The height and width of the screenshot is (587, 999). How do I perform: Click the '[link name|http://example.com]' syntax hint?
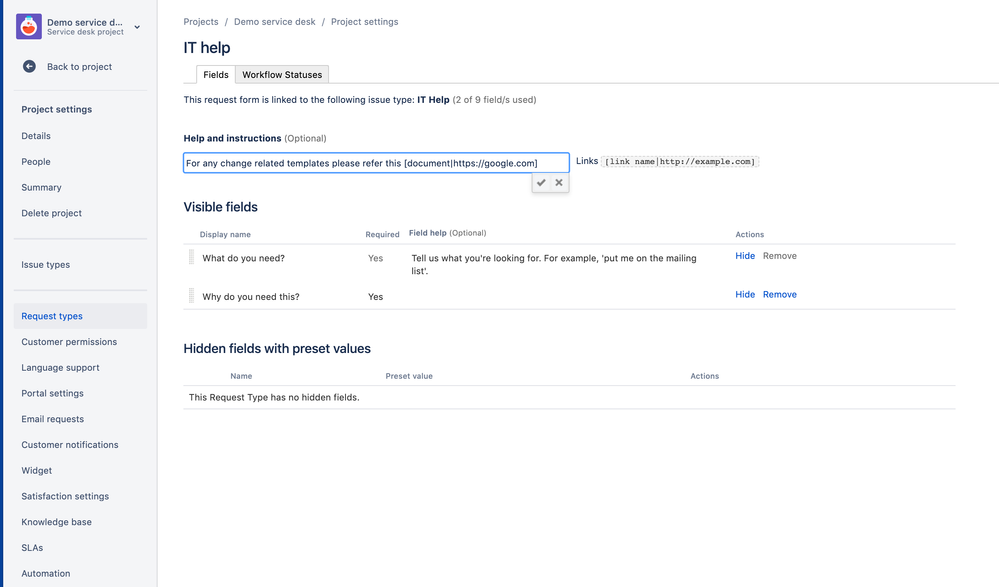coord(680,161)
